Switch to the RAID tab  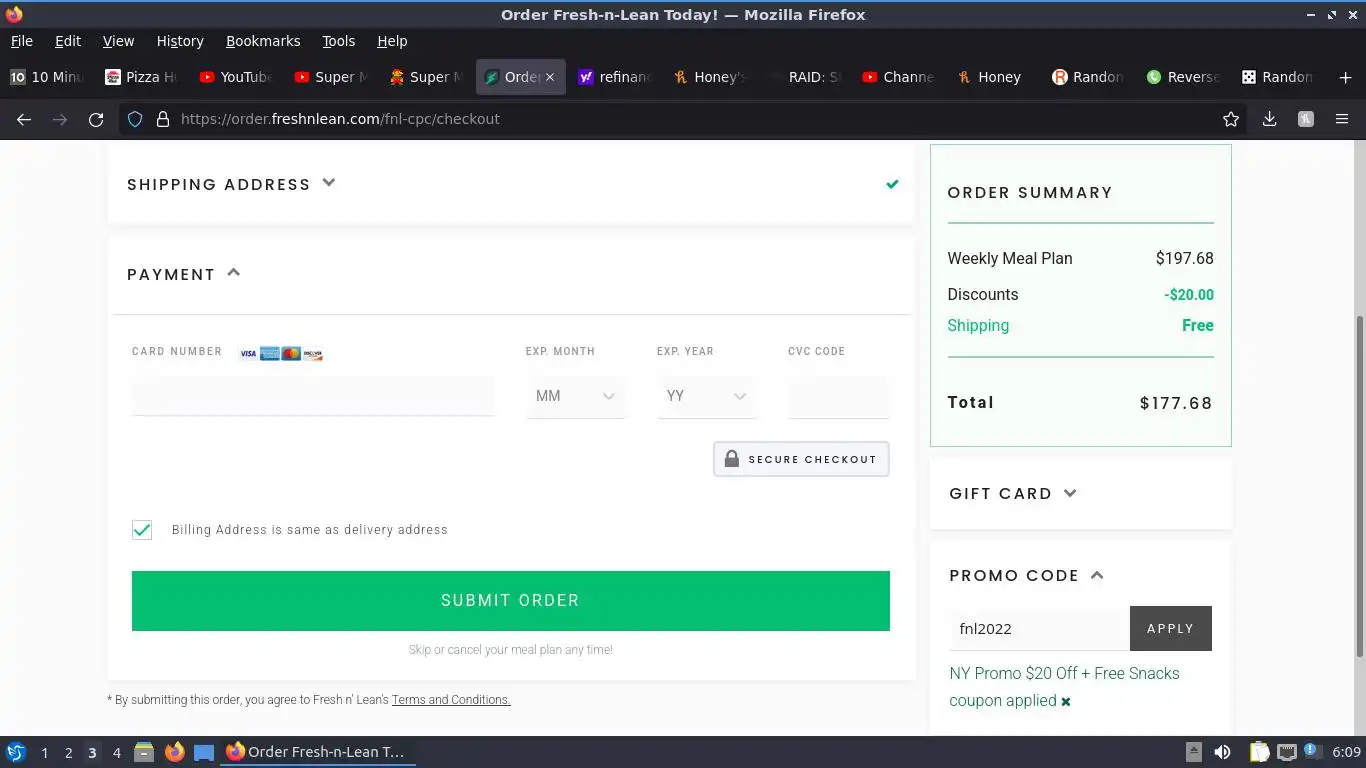tap(805, 77)
